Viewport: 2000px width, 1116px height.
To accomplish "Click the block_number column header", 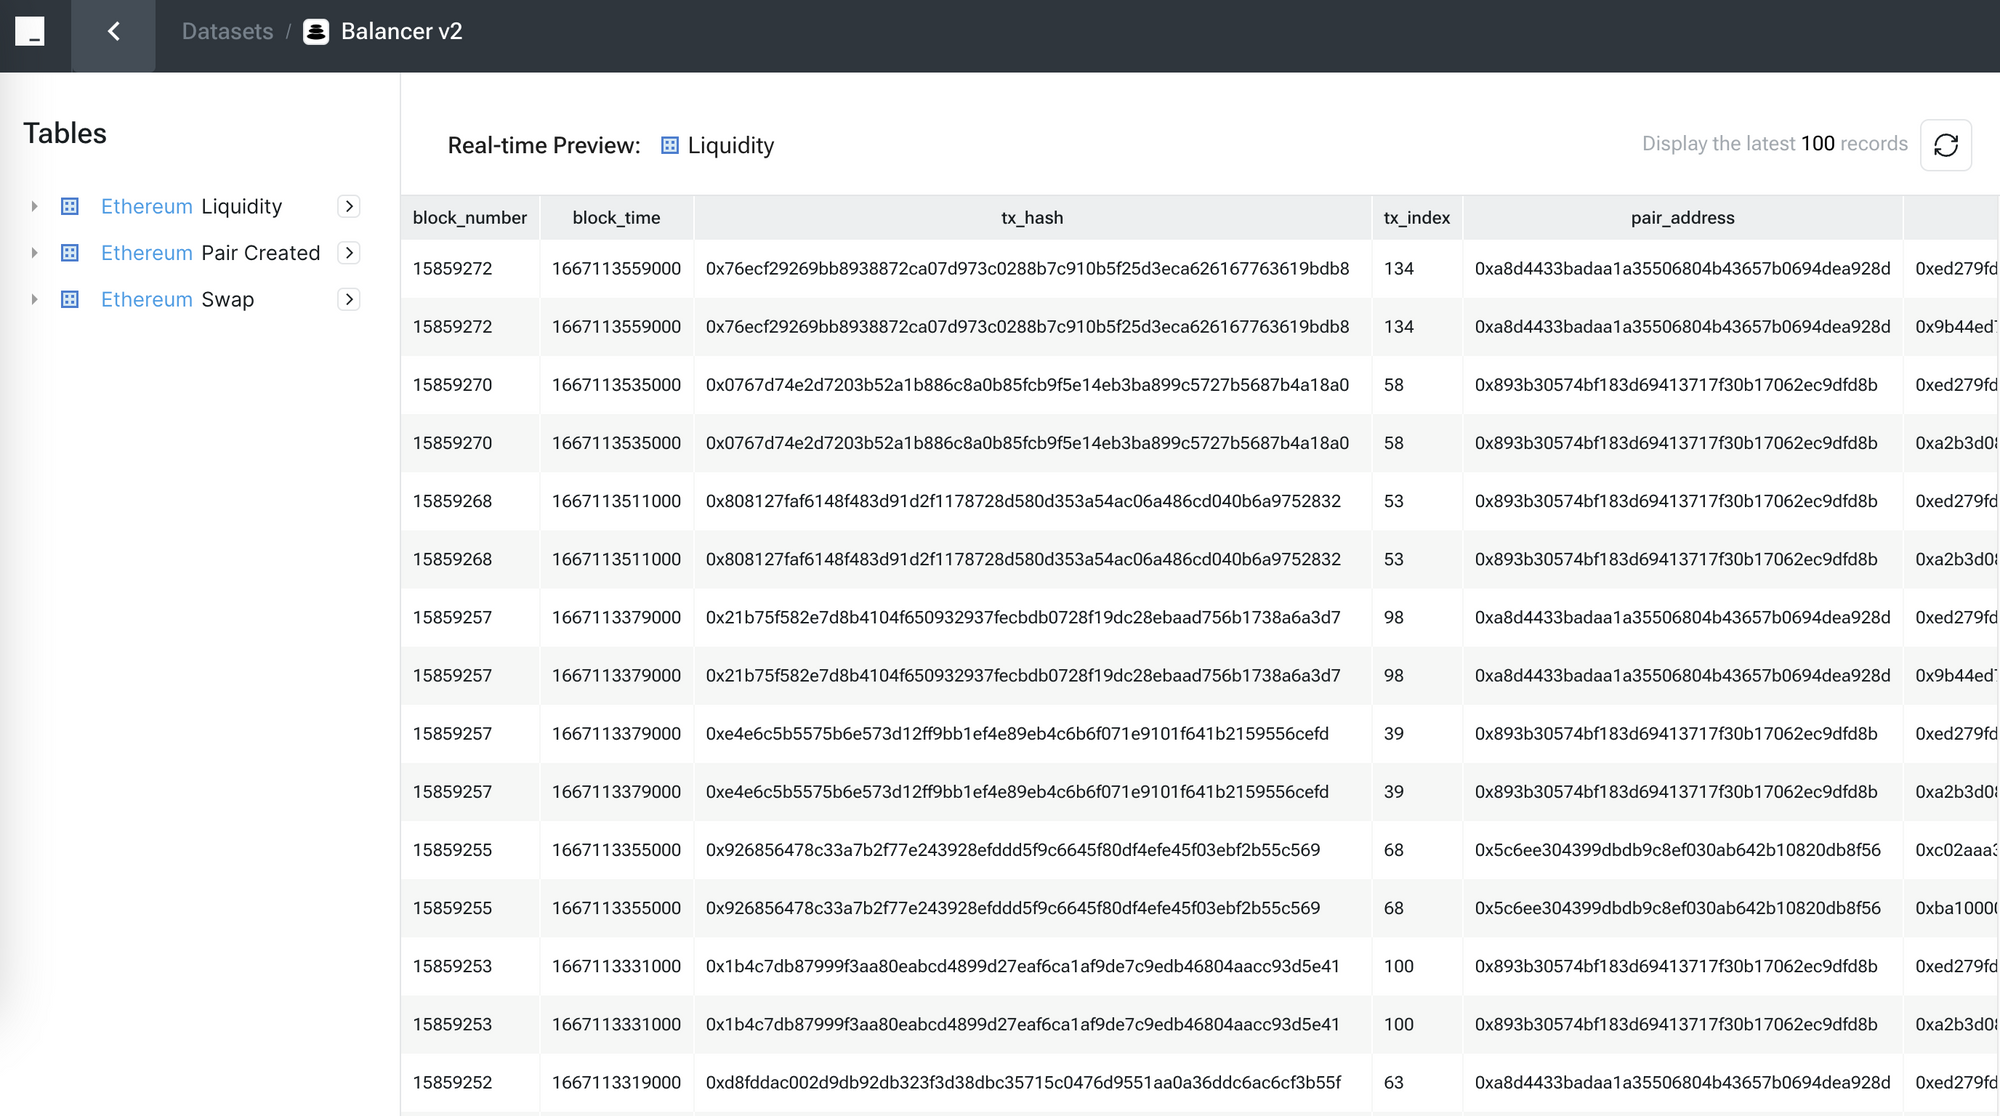I will tap(469, 218).
